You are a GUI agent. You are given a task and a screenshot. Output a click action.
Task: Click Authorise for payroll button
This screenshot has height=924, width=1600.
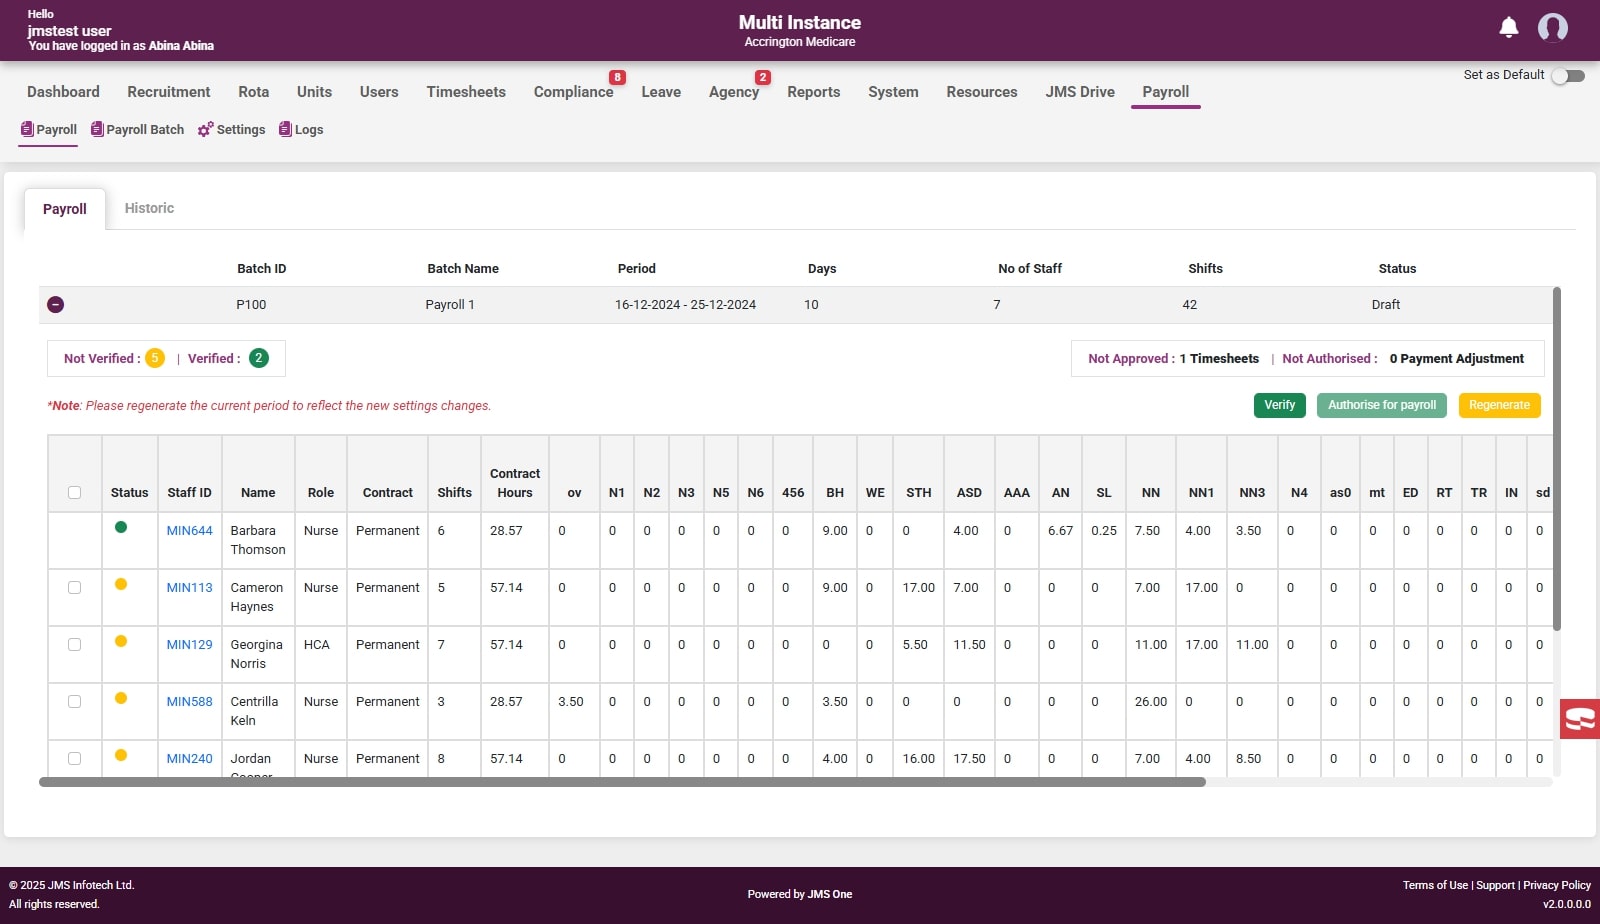click(1381, 405)
